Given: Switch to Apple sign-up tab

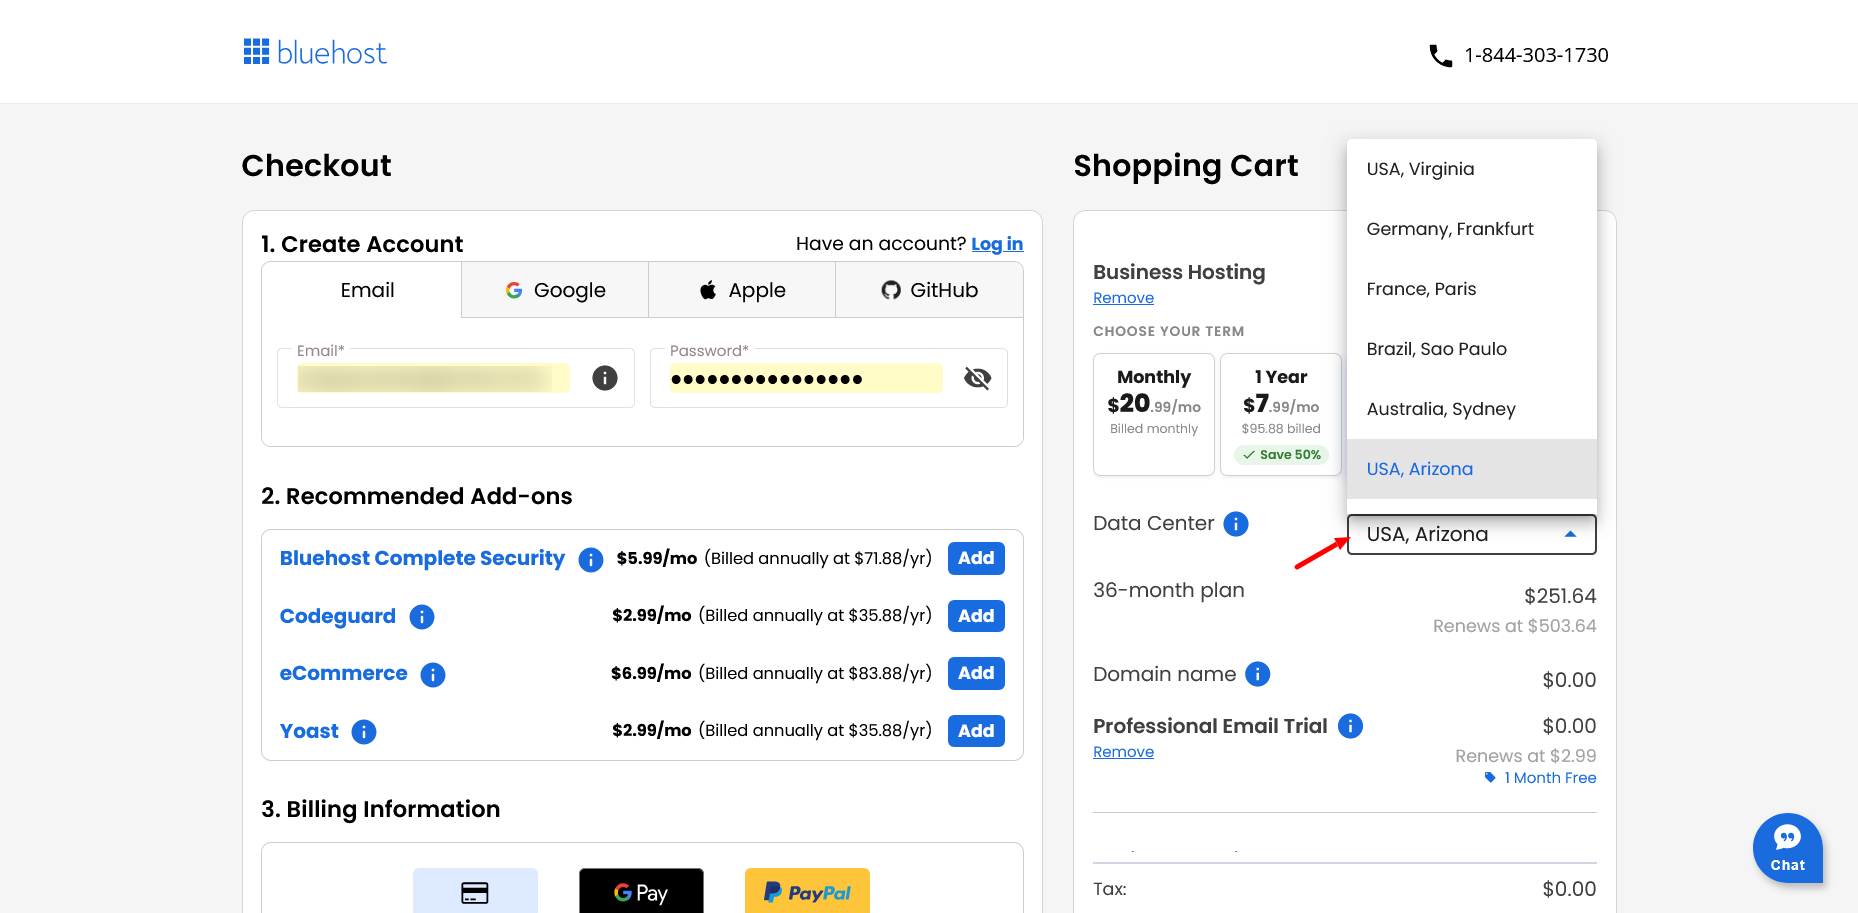Looking at the screenshot, I should coord(742,290).
